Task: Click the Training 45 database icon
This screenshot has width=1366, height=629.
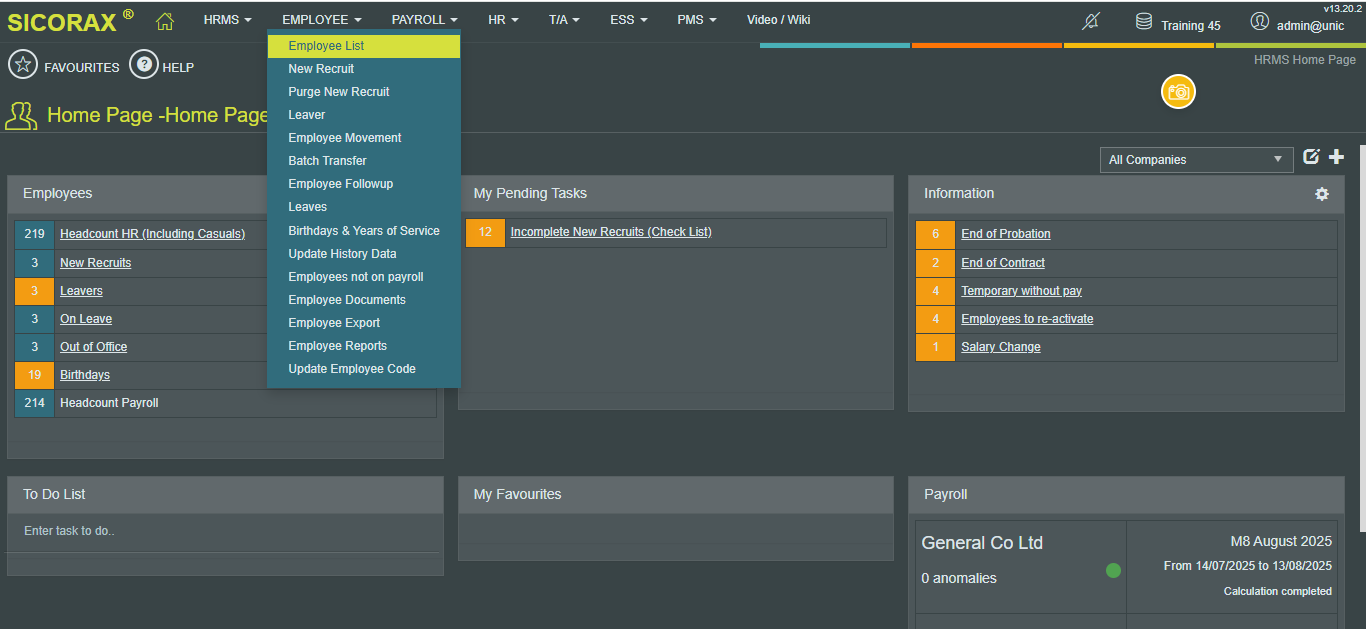Action: [1144, 22]
